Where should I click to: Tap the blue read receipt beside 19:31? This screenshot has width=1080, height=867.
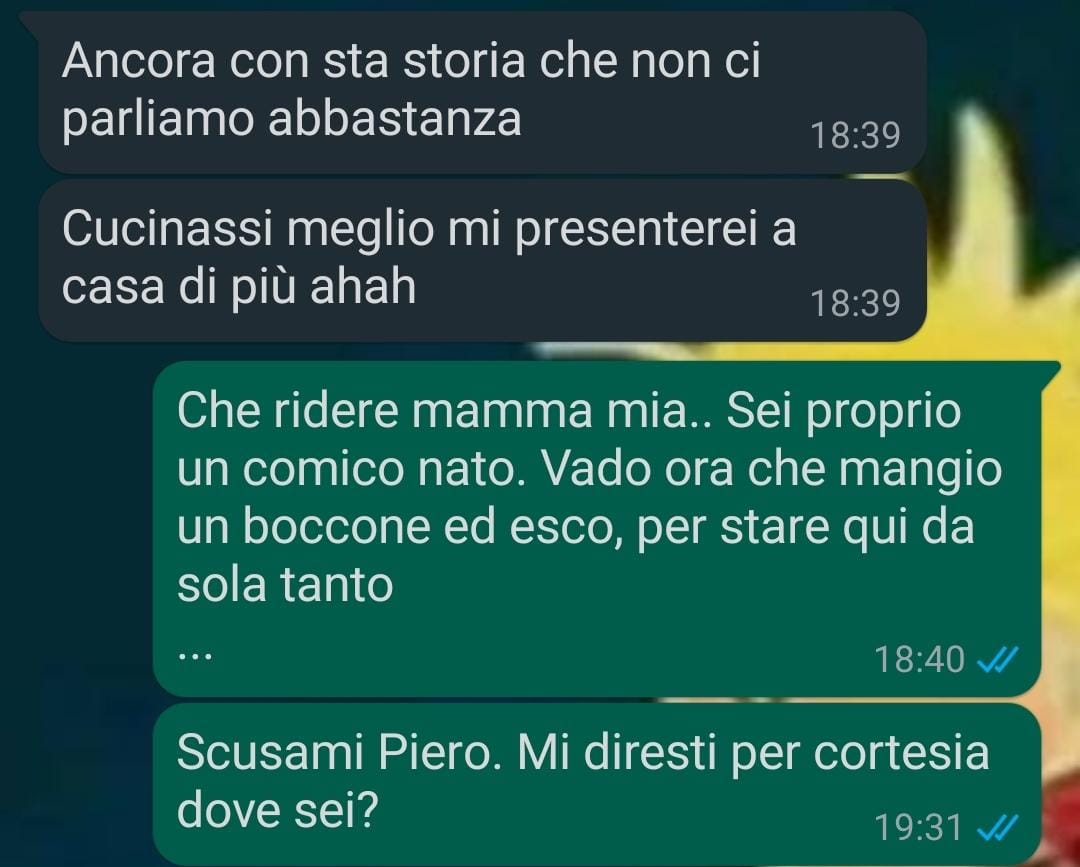click(x=997, y=827)
